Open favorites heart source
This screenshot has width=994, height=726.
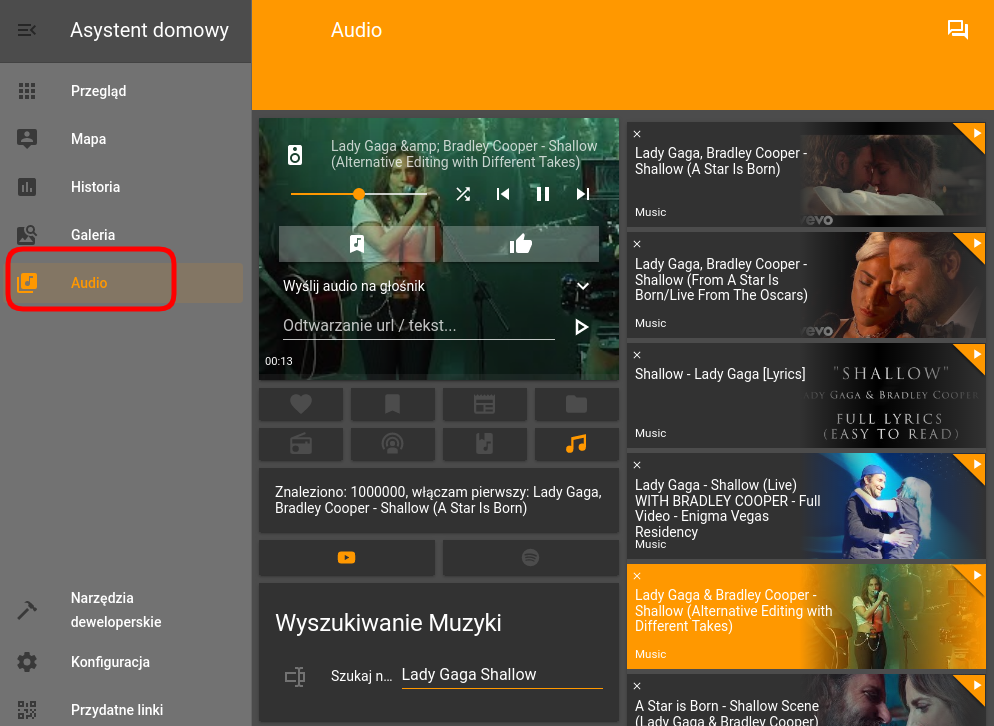pos(301,404)
